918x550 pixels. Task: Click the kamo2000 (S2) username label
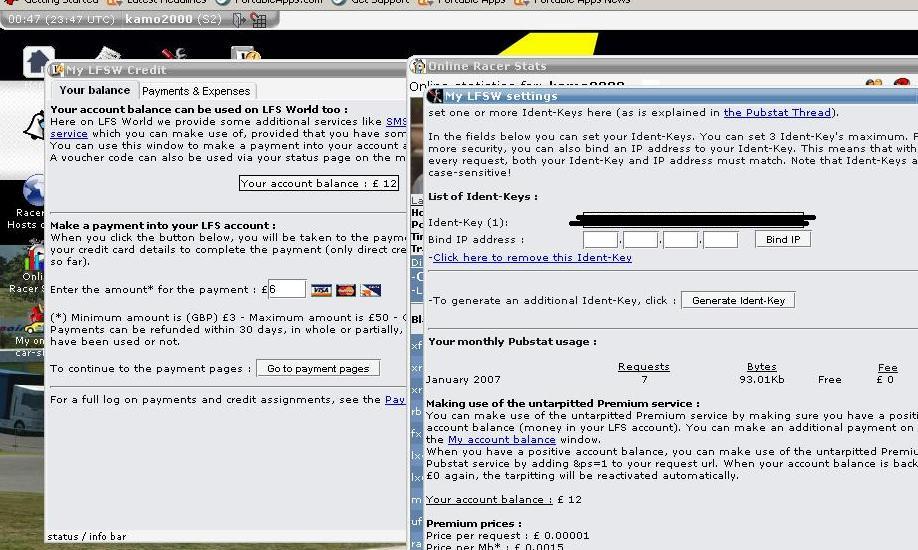click(173, 19)
